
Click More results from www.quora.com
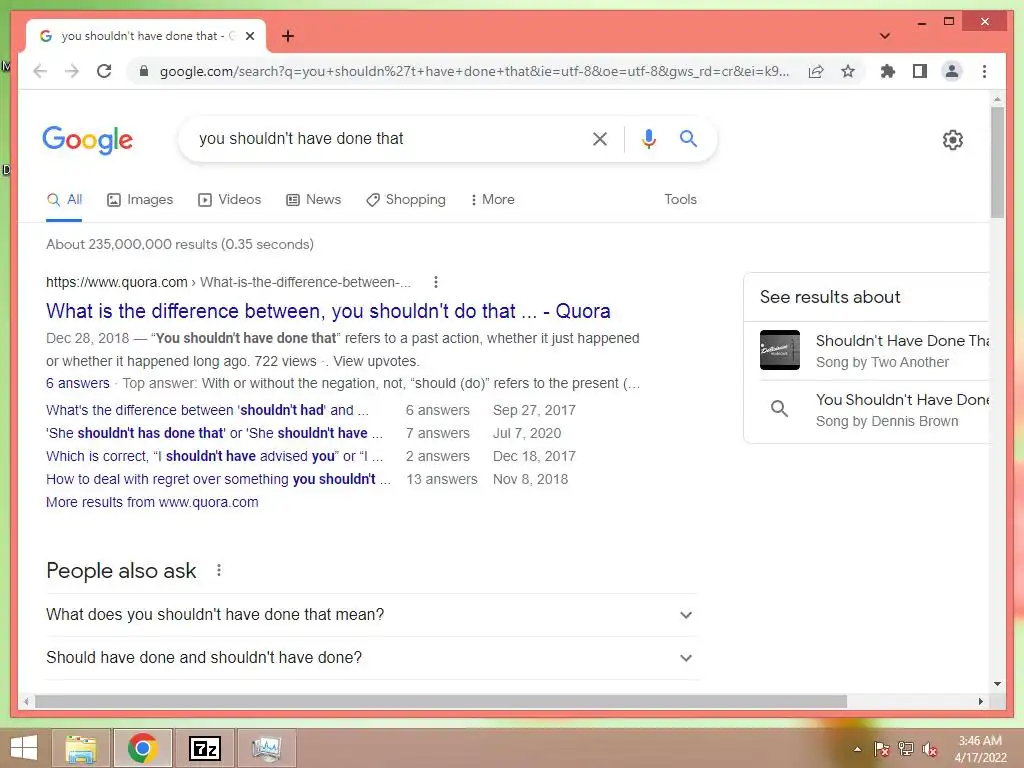pos(152,502)
